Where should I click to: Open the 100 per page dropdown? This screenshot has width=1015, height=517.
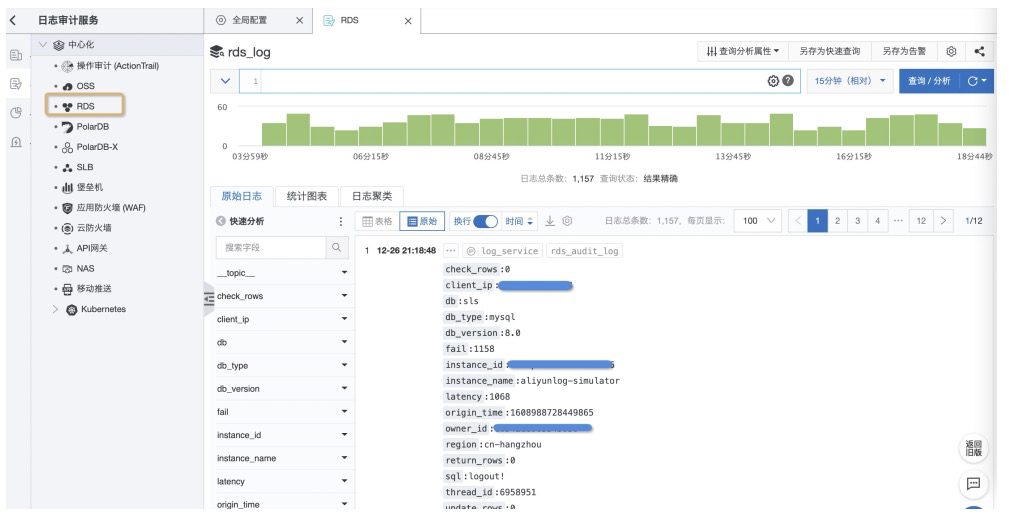pos(758,221)
